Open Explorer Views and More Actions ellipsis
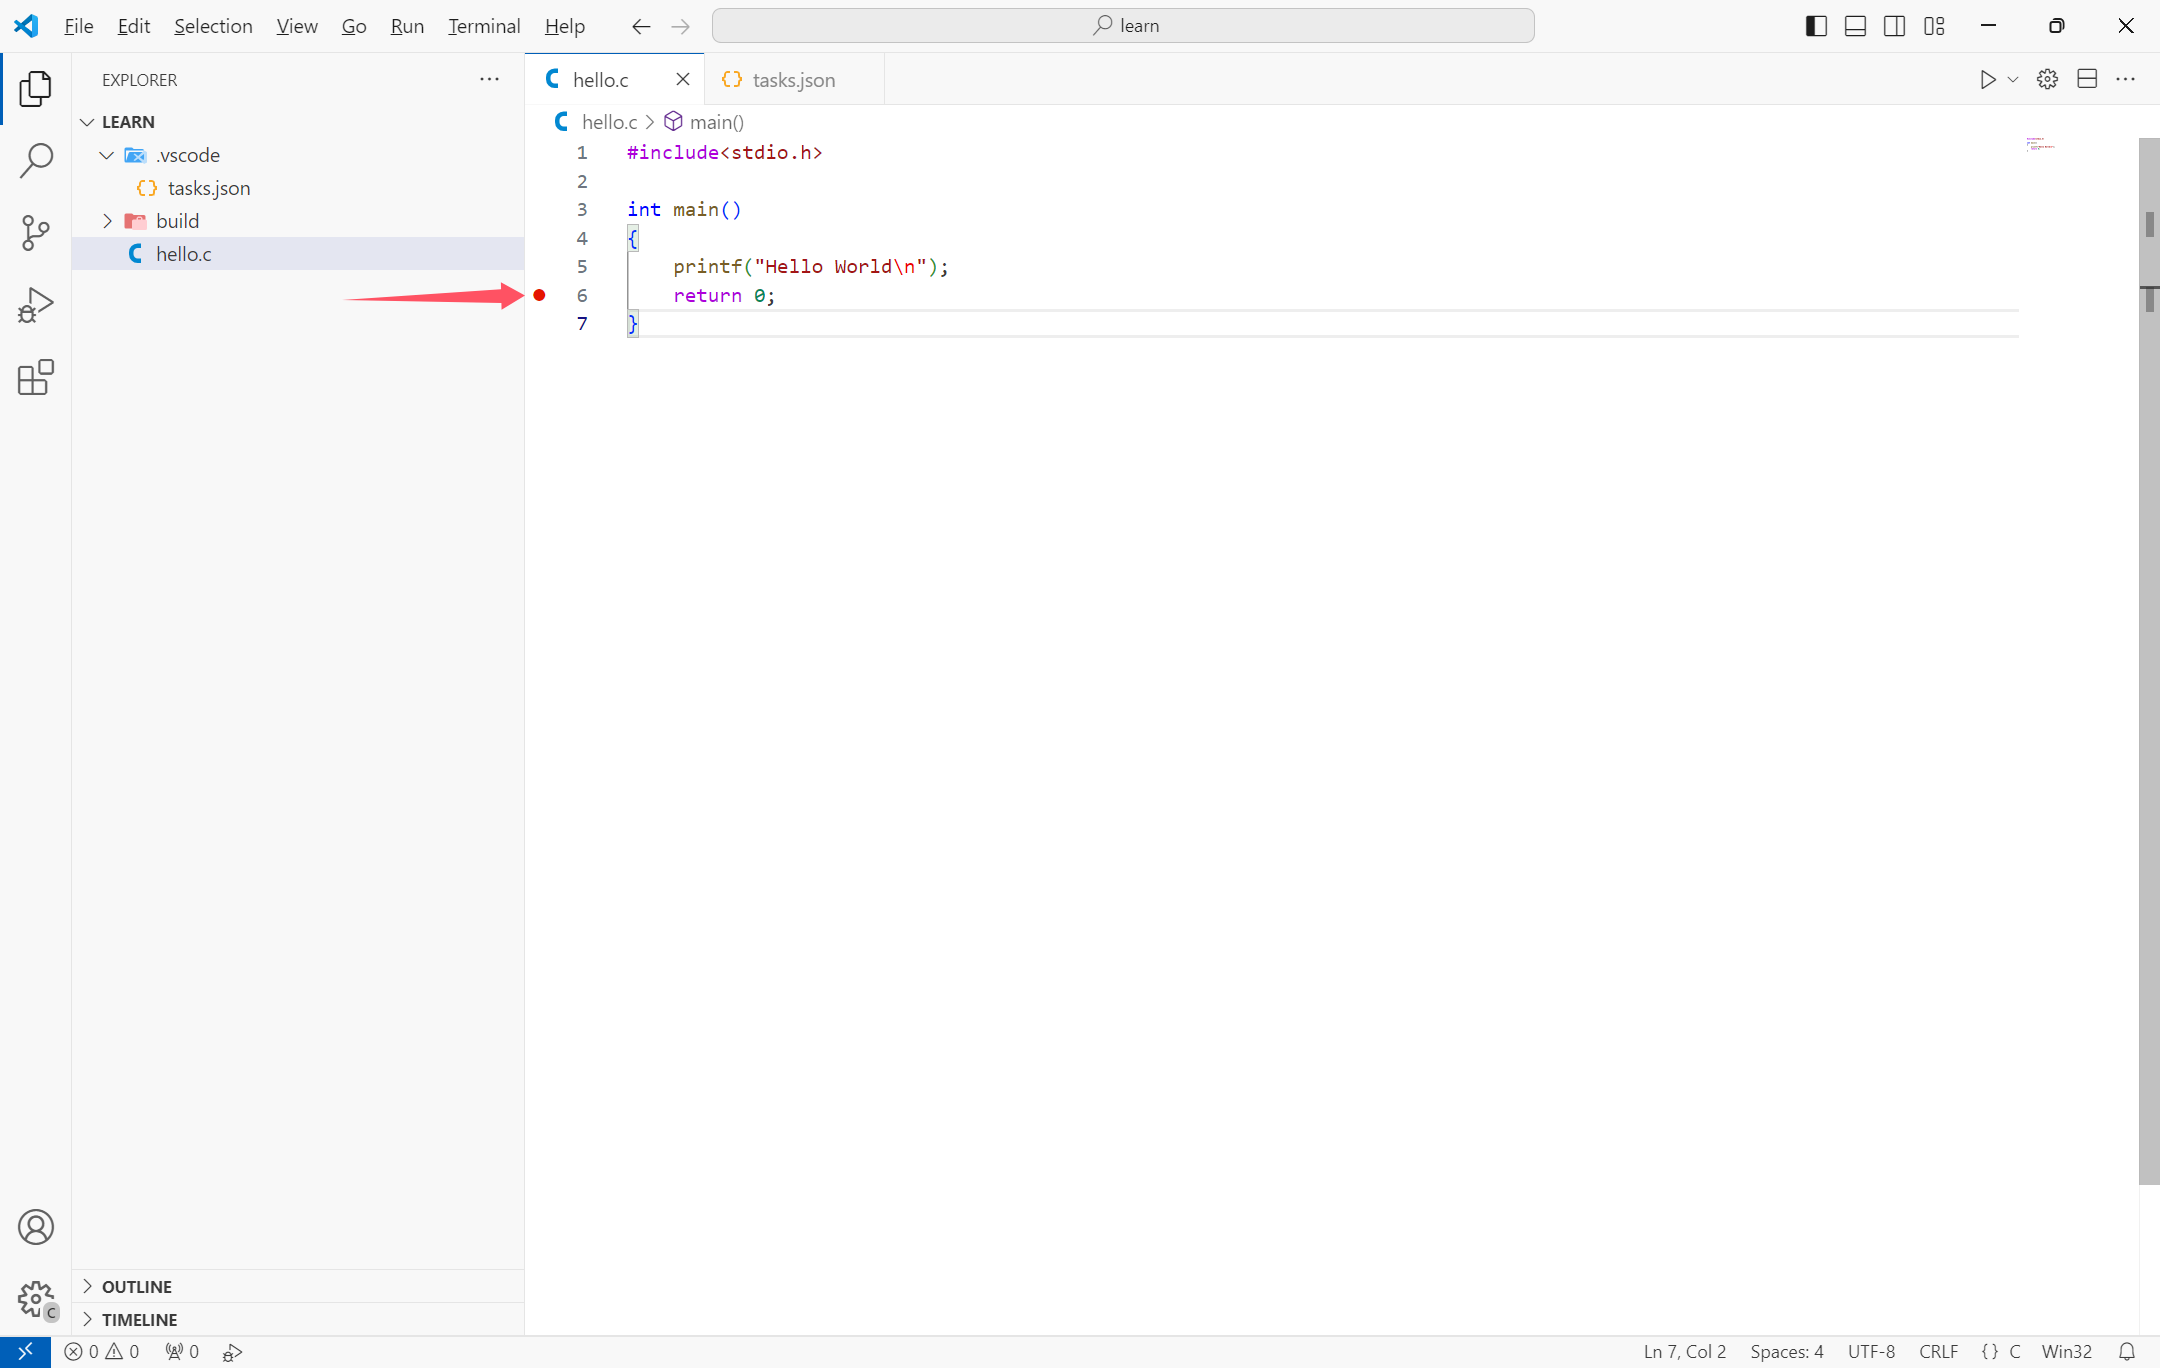The height and width of the screenshot is (1368, 2160). tap(489, 80)
